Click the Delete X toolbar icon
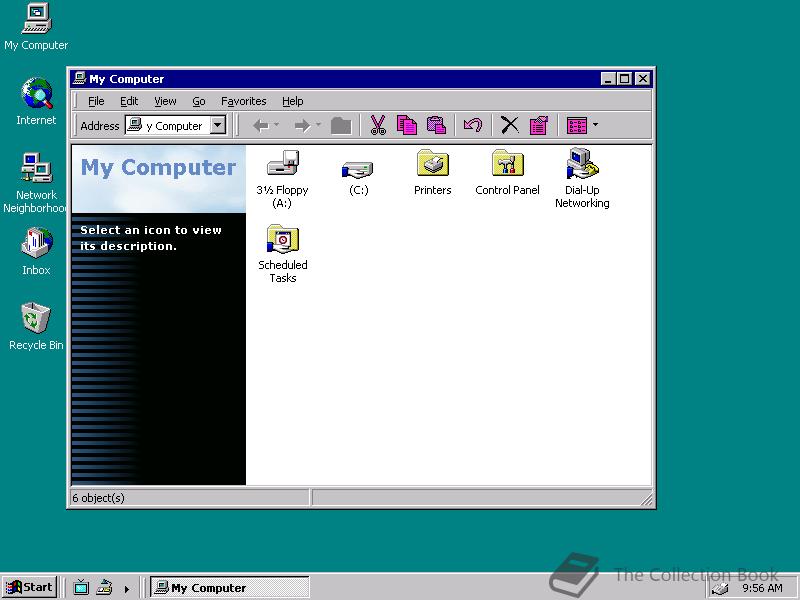This screenshot has width=800, height=600. click(510, 125)
